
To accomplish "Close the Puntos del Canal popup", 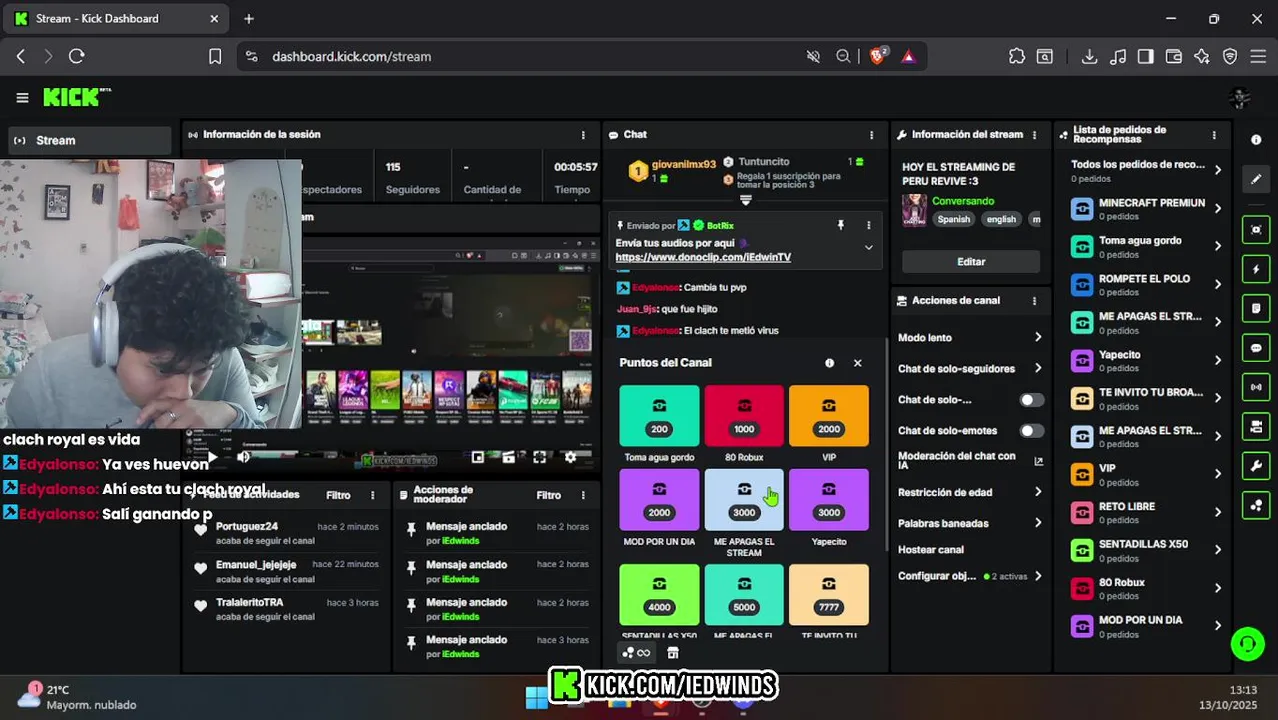I will 857,363.
